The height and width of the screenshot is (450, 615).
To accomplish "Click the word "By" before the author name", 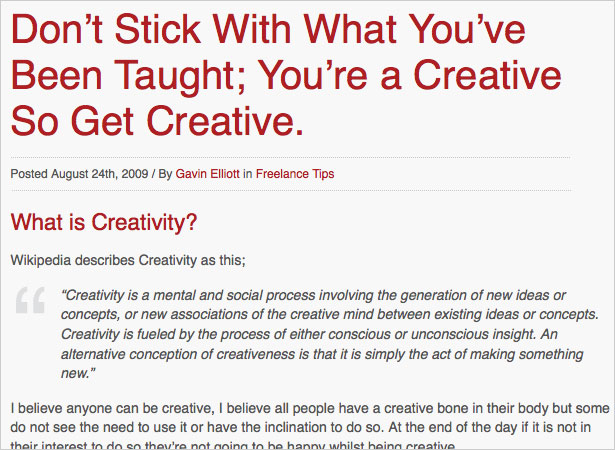I will click(165, 174).
